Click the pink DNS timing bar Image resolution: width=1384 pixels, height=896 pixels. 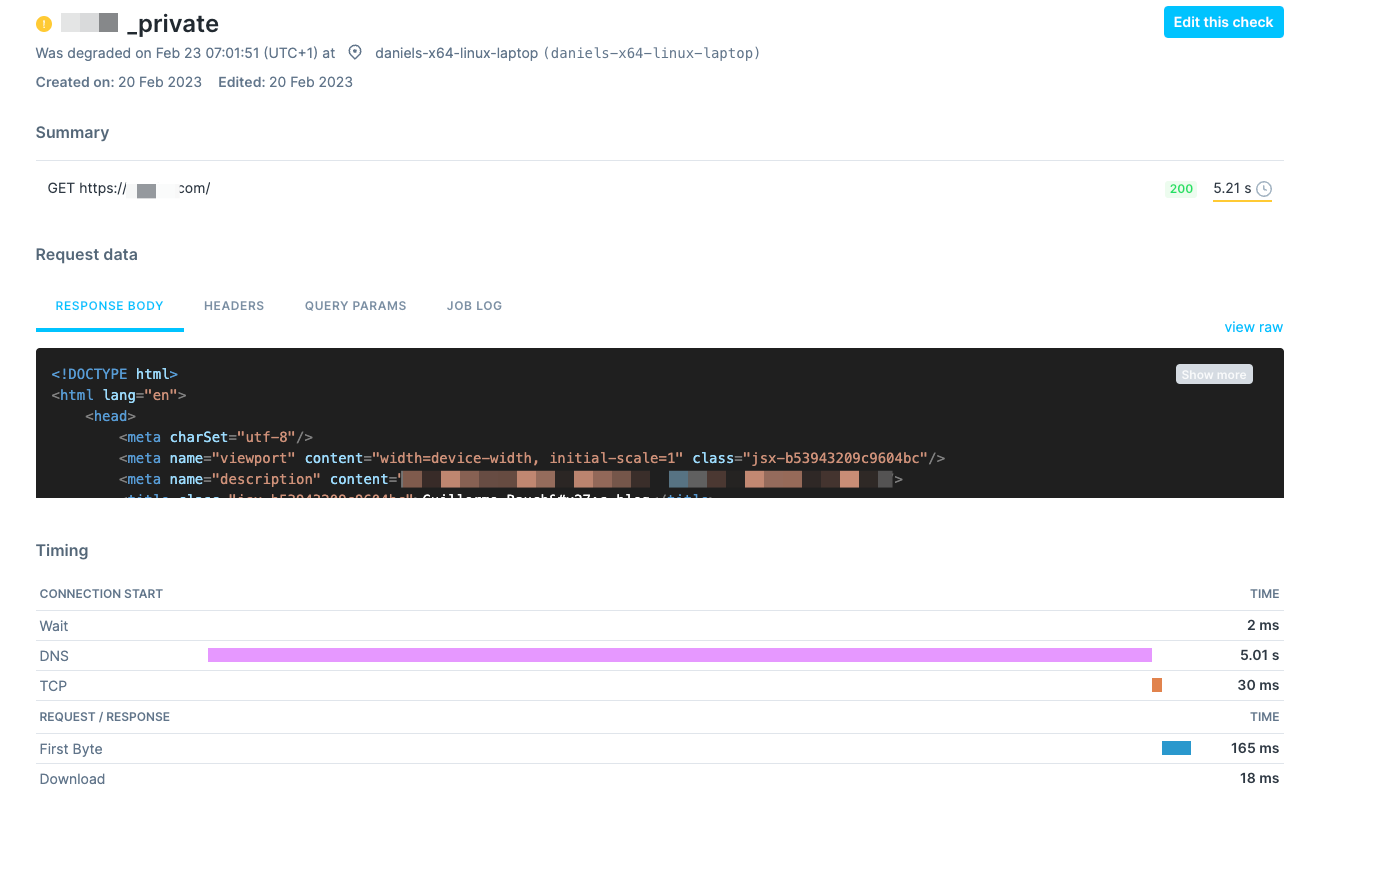[x=680, y=655]
